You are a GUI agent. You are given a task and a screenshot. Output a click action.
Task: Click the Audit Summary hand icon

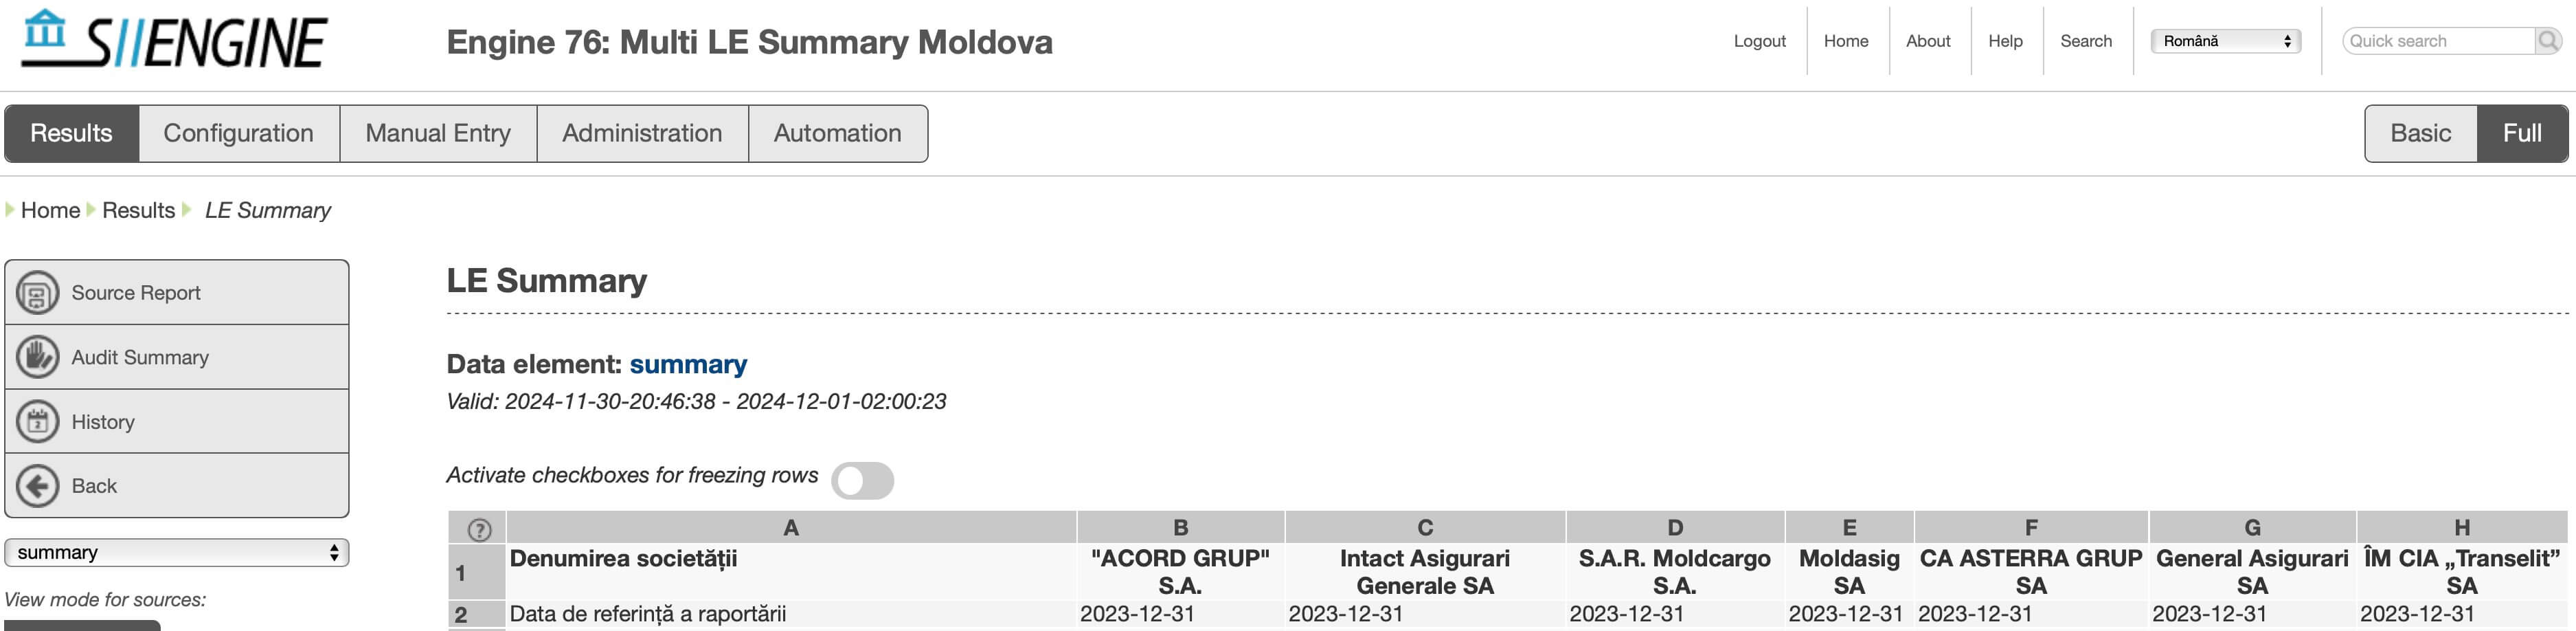point(38,357)
